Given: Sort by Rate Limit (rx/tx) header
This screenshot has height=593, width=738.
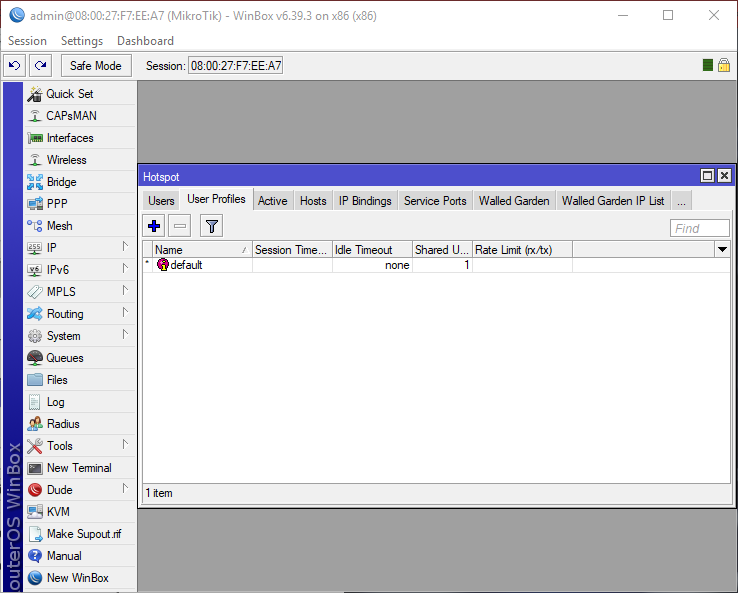Looking at the screenshot, I should (522, 250).
